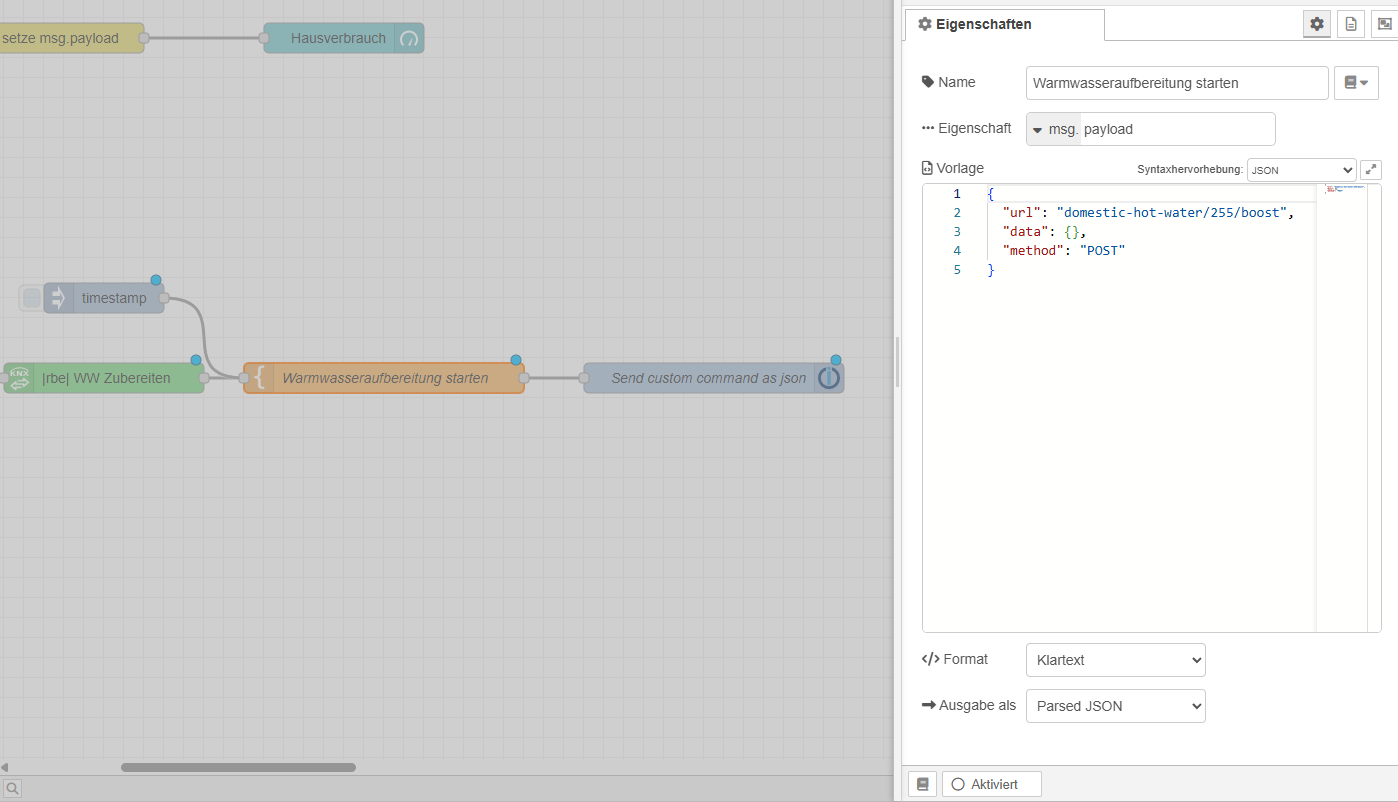Click canvas scroll-left arrow
The image size is (1398, 802).
tap(4, 768)
